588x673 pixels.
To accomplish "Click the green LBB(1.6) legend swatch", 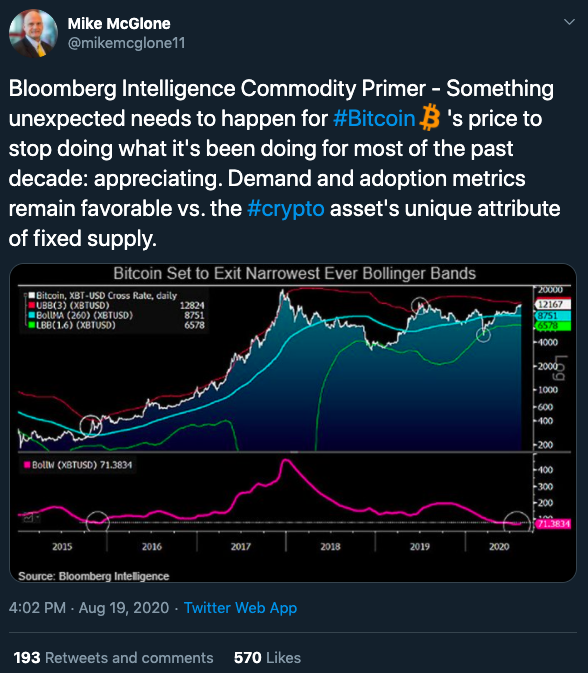I will [31, 325].
